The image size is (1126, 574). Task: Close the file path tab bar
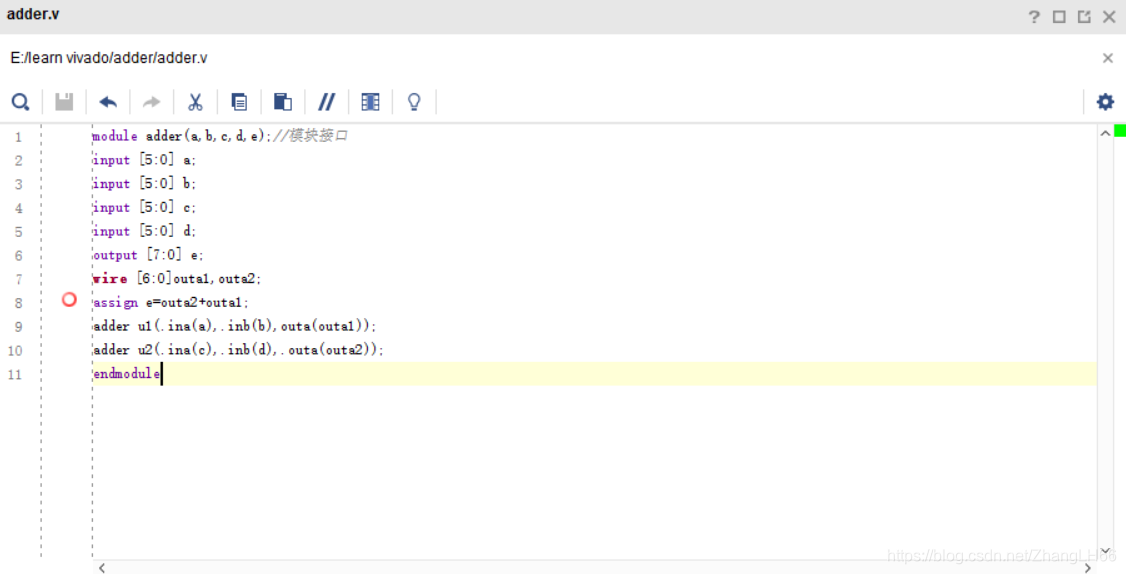coord(1107,58)
